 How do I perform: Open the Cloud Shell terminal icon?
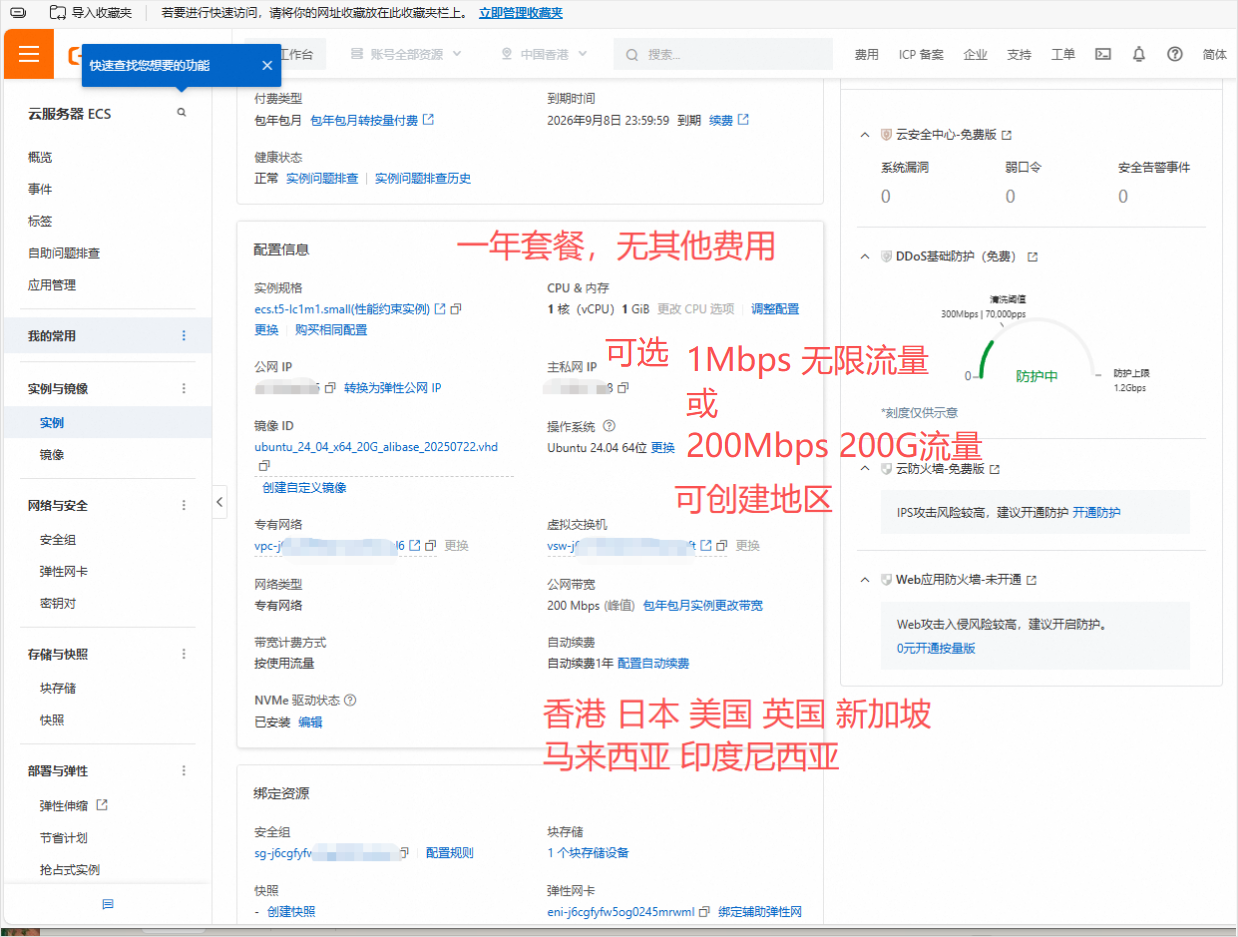[1103, 54]
